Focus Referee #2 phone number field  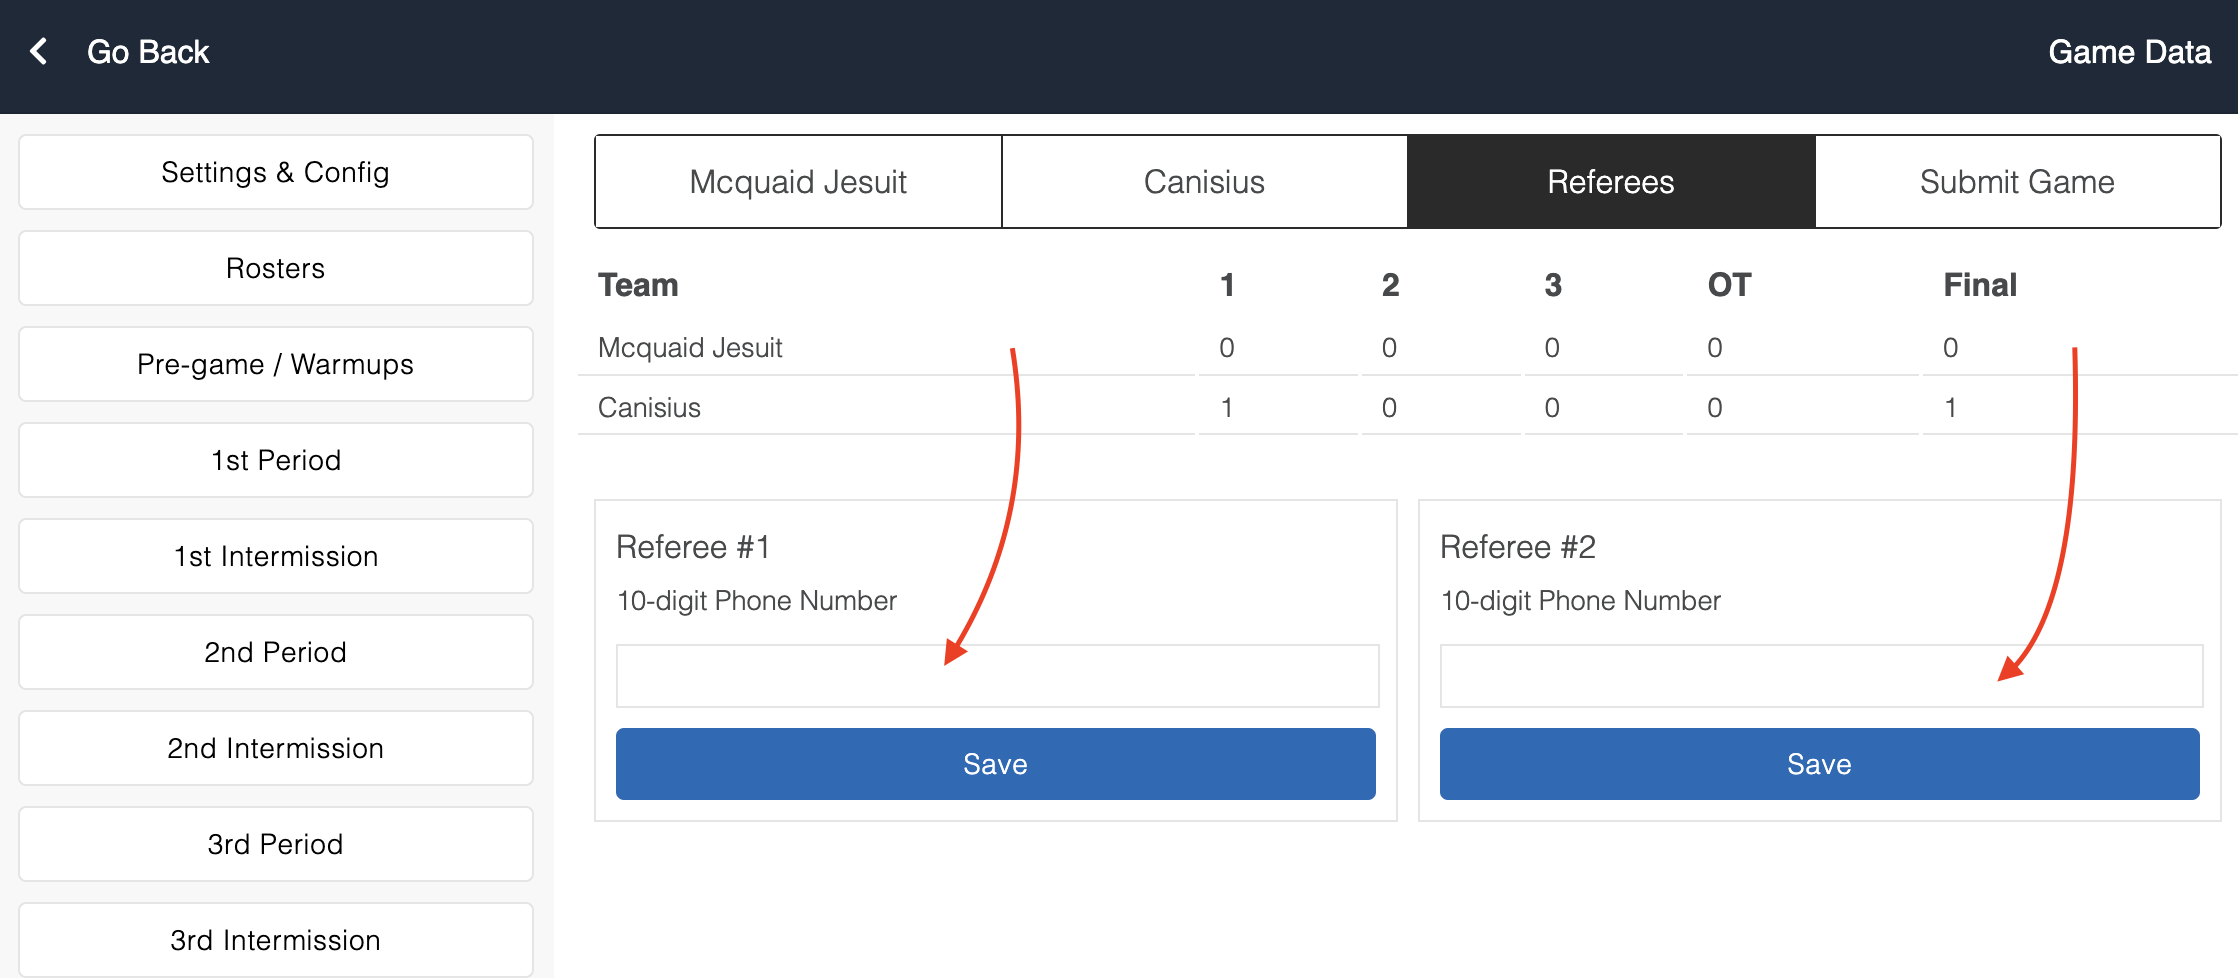click(x=1820, y=676)
